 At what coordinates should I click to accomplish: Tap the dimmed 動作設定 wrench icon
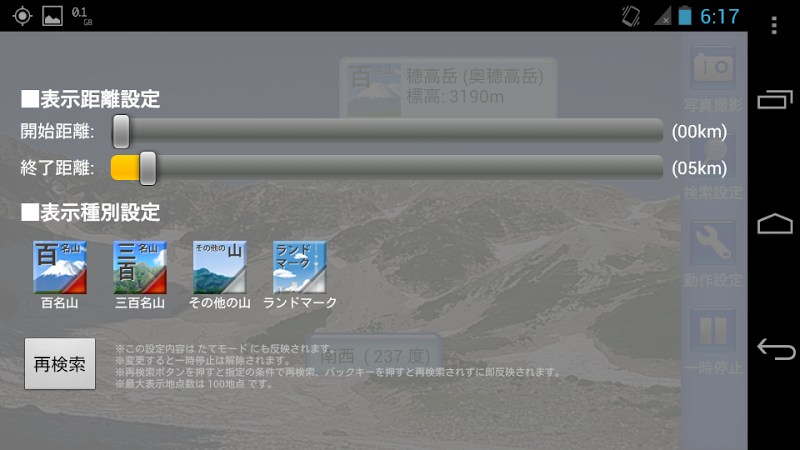pyautogui.click(x=713, y=243)
